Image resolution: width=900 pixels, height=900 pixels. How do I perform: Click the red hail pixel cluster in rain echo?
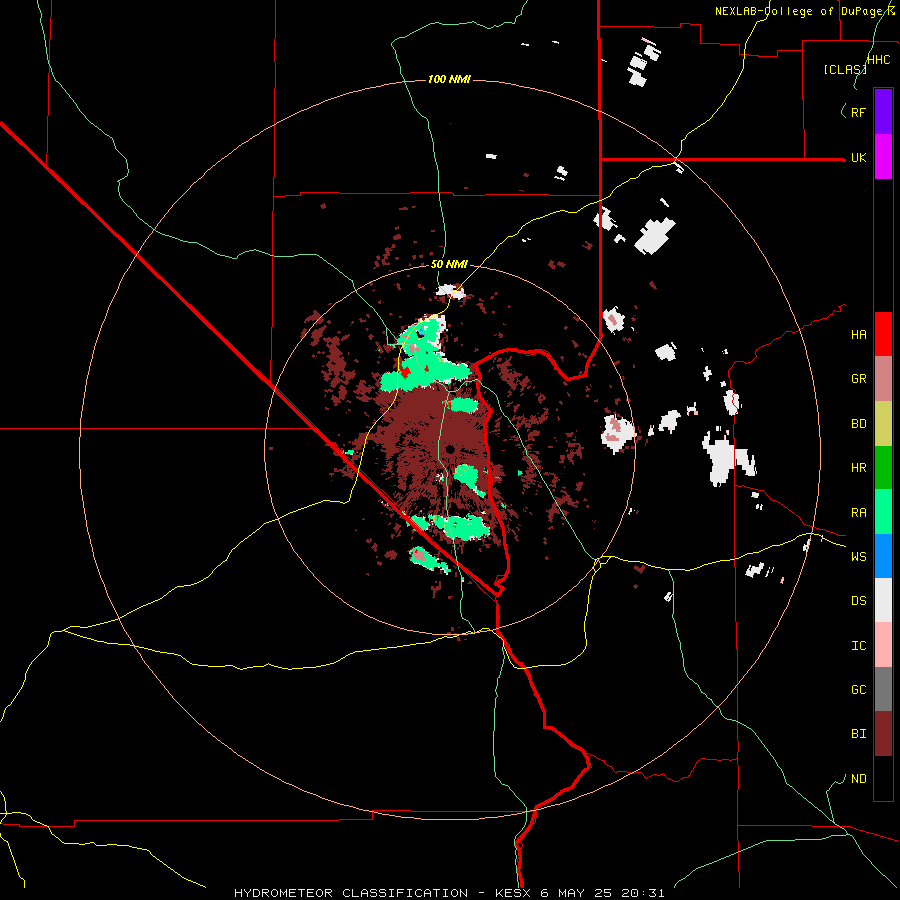pos(405,372)
